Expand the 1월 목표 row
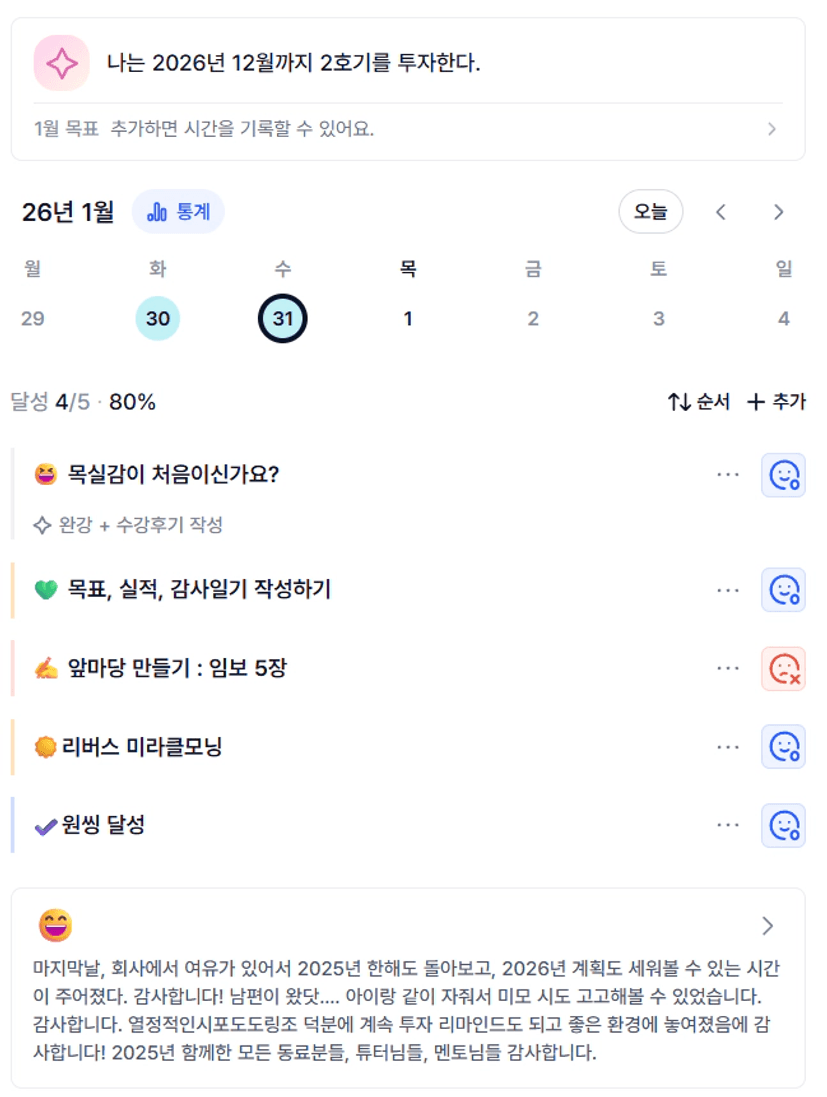This screenshot has width=827, height=1097. point(771,129)
